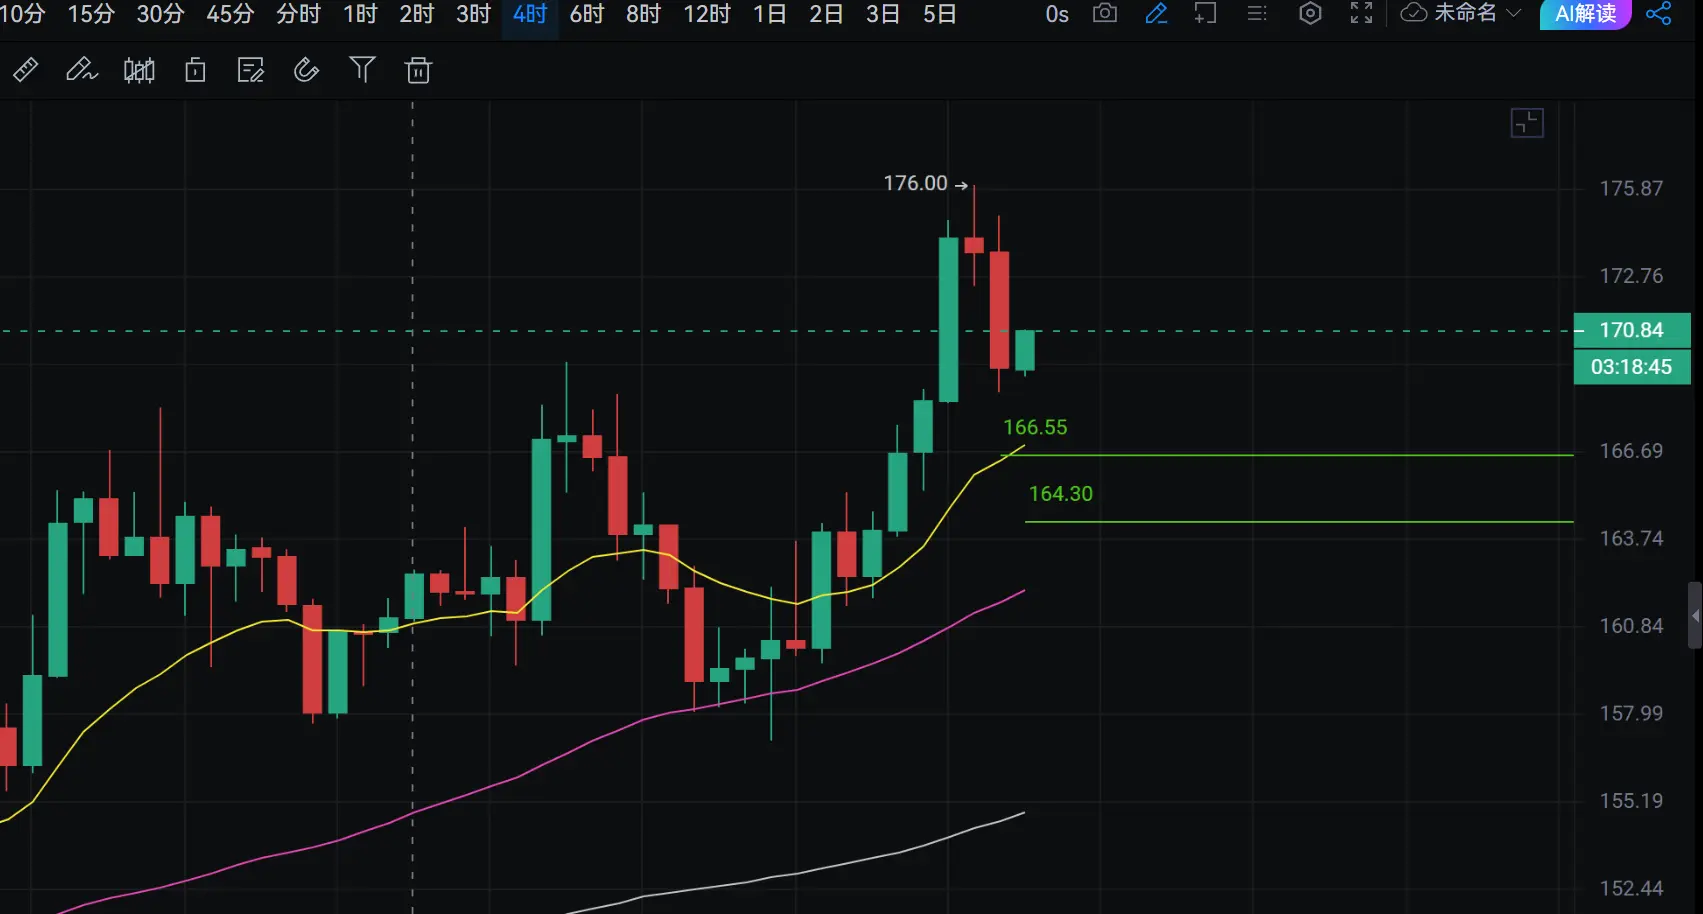Switch to the 8时 timeframe

tap(643, 14)
